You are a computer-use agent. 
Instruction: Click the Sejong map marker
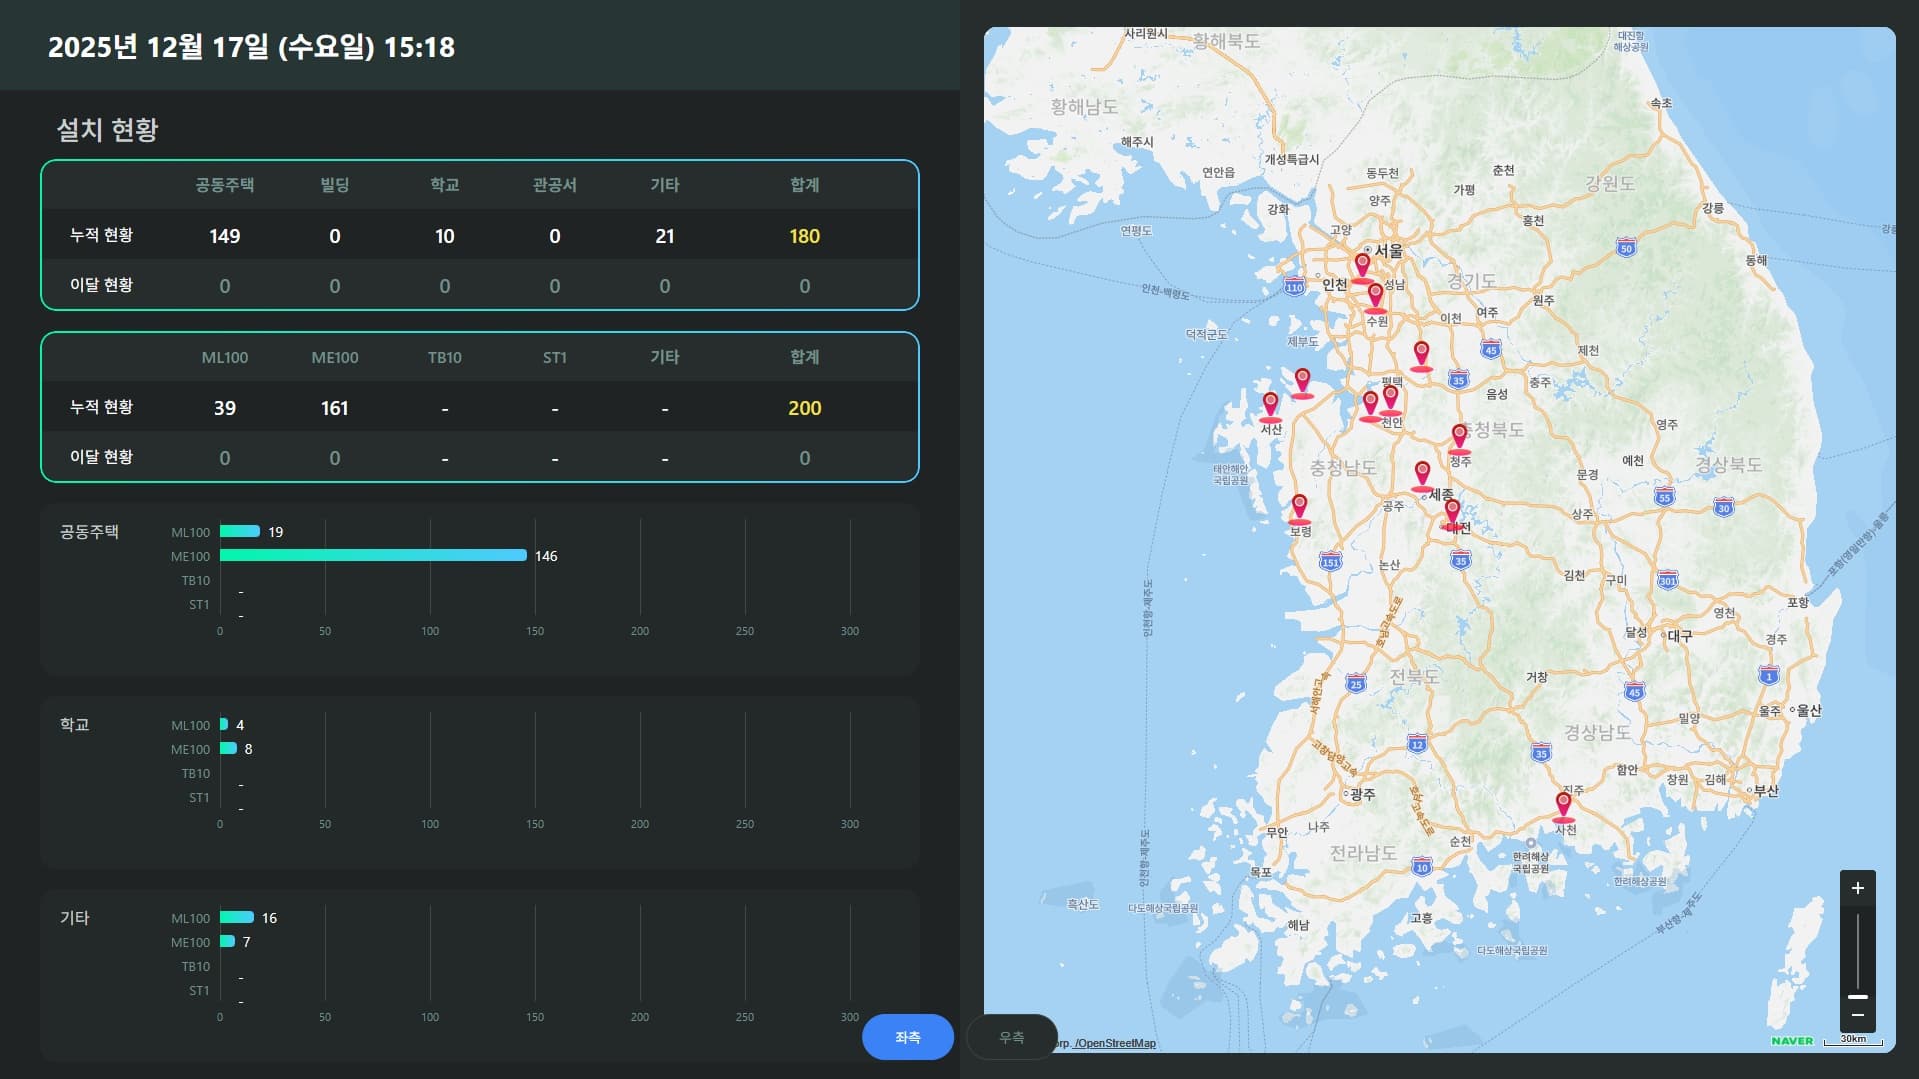click(1422, 474)
